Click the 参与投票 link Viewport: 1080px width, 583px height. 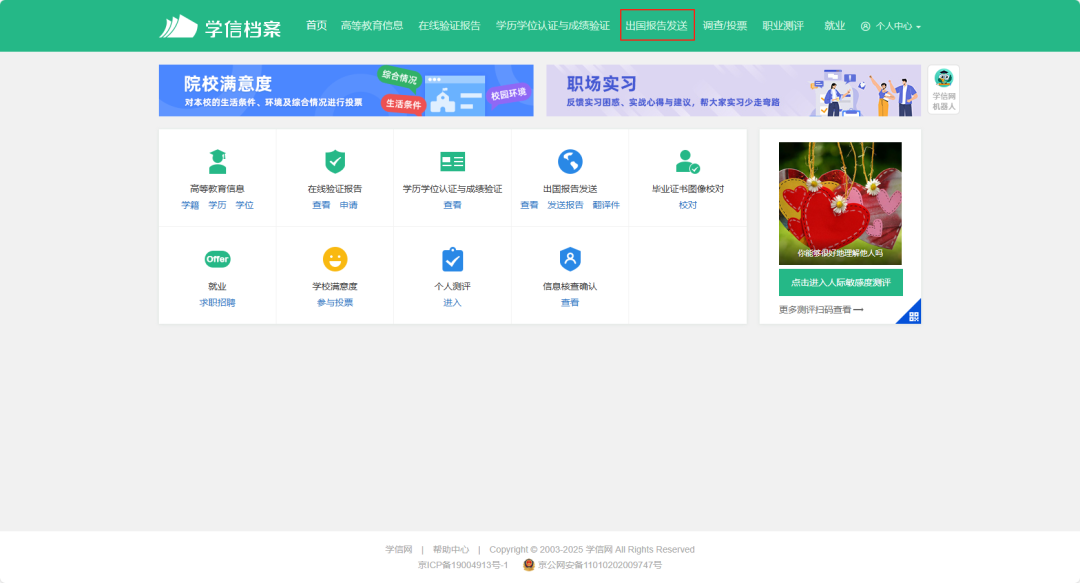(335, 303)
